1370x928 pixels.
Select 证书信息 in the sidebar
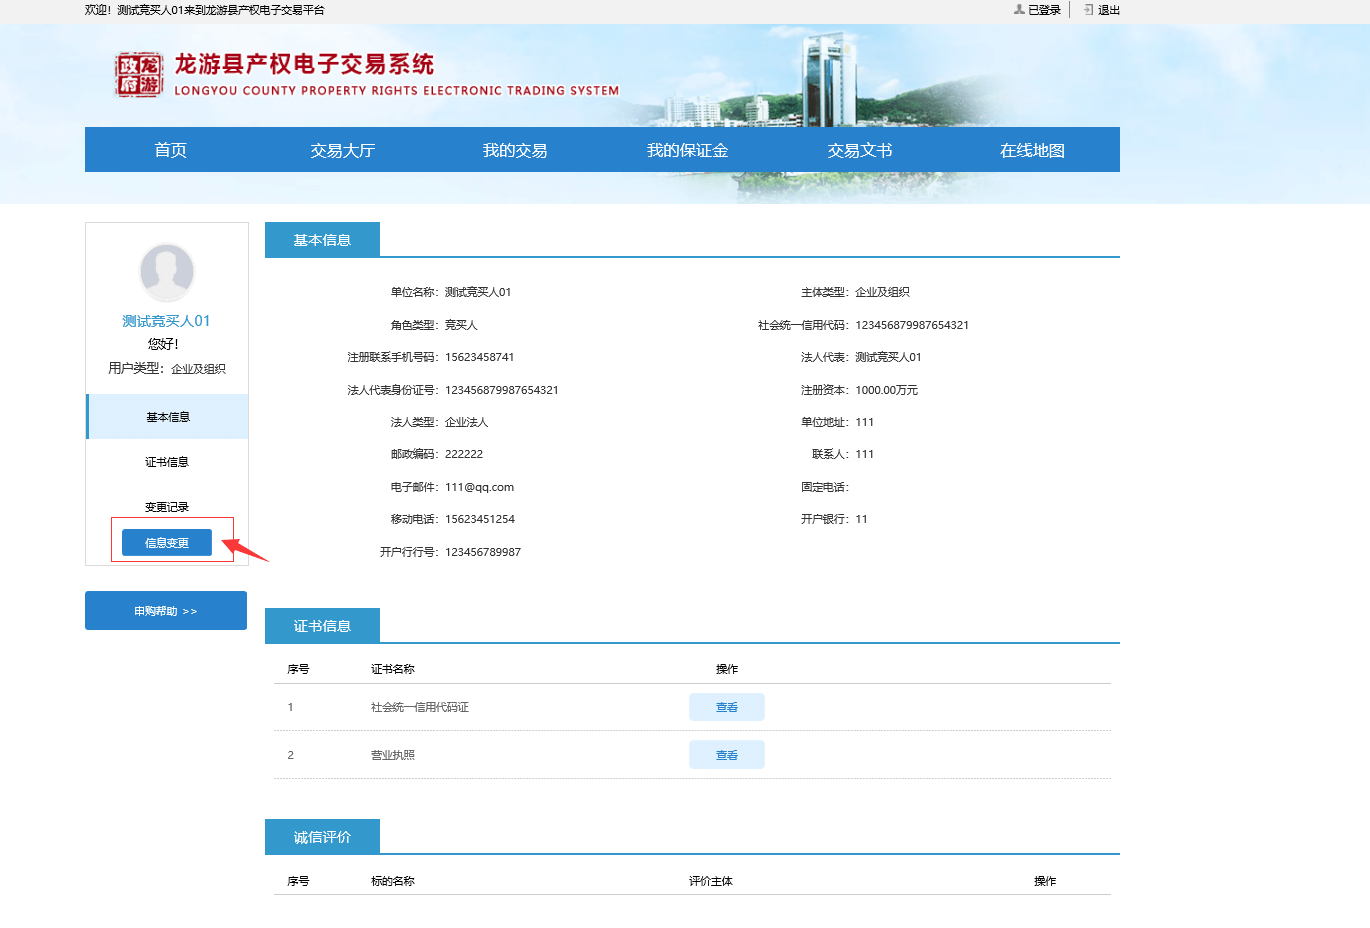167,462
